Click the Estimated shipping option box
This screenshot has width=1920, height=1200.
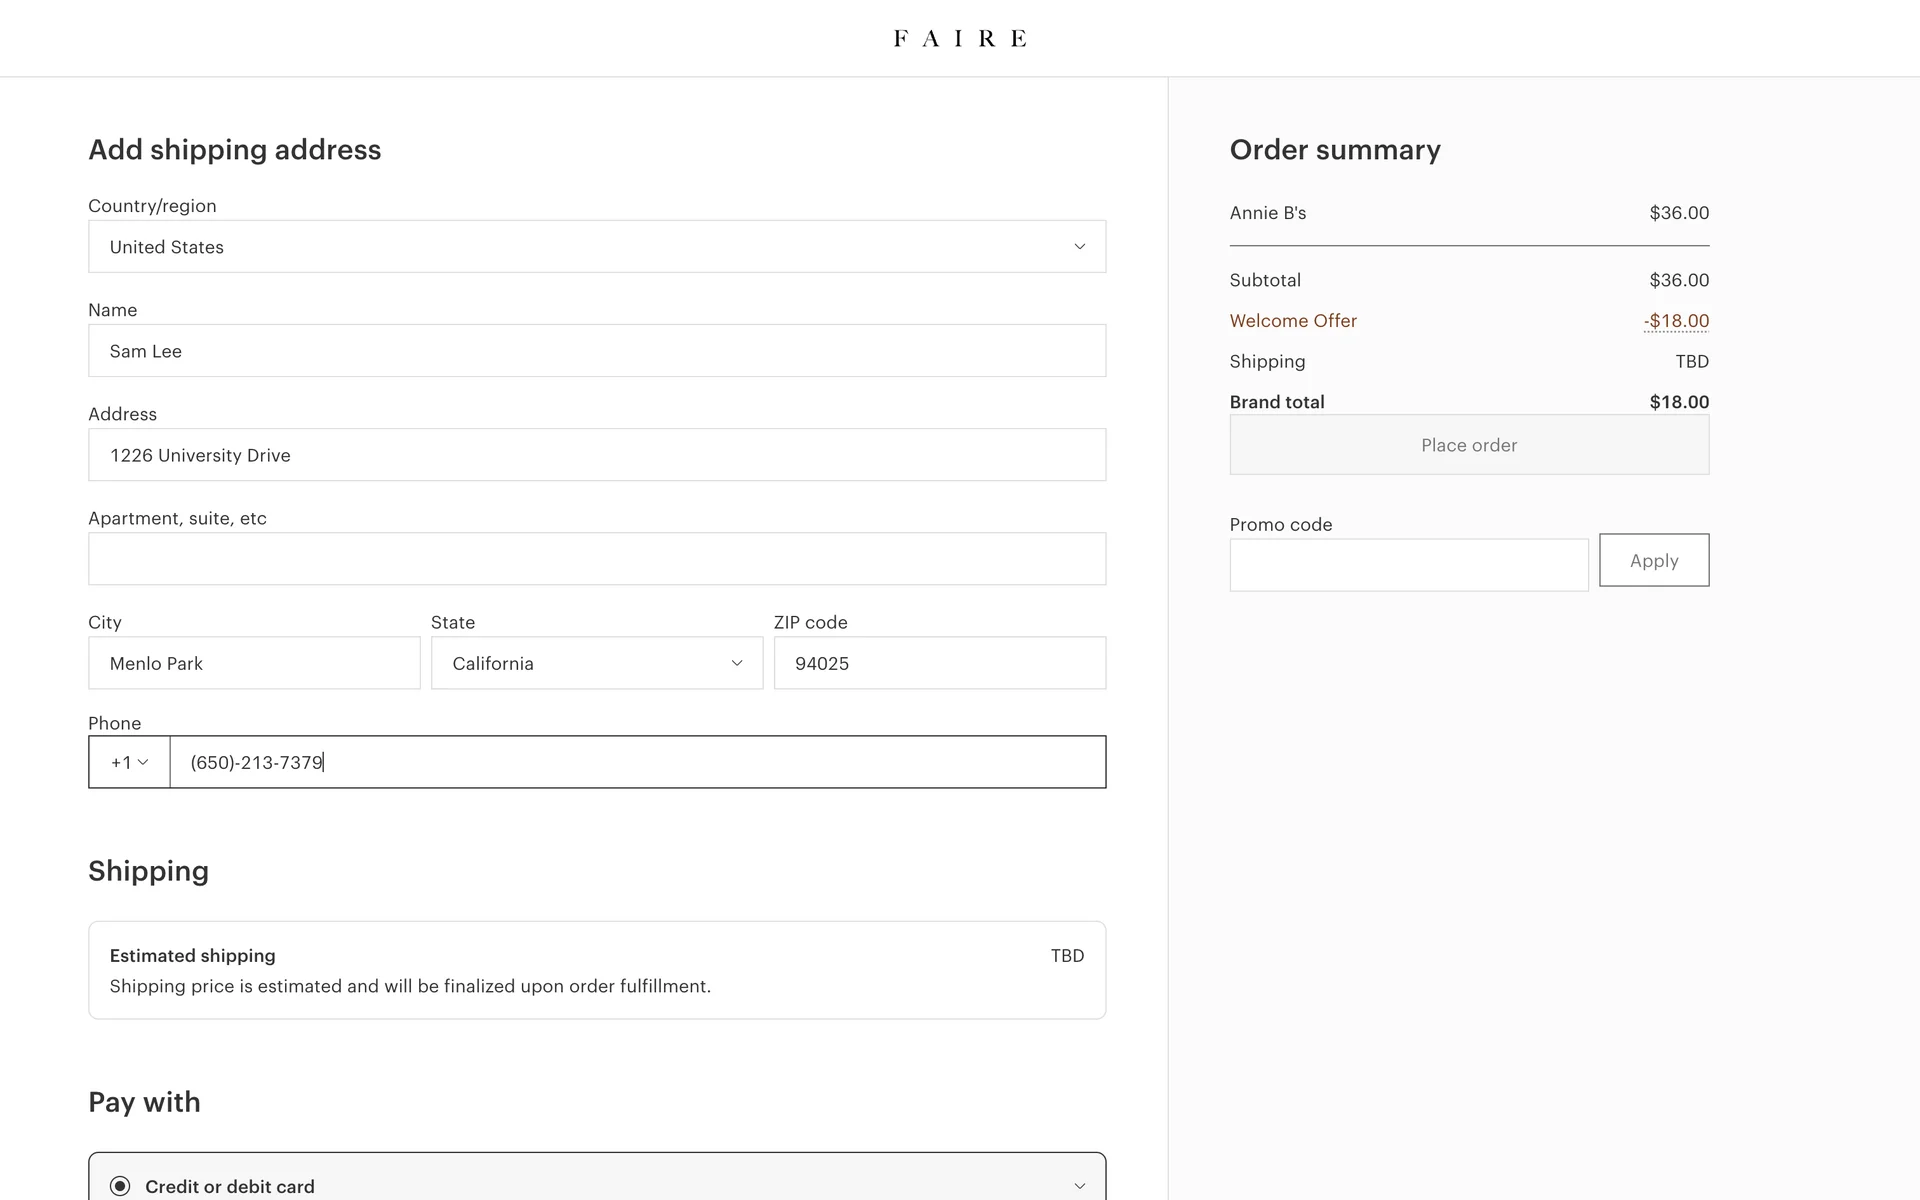click(596, 970)
